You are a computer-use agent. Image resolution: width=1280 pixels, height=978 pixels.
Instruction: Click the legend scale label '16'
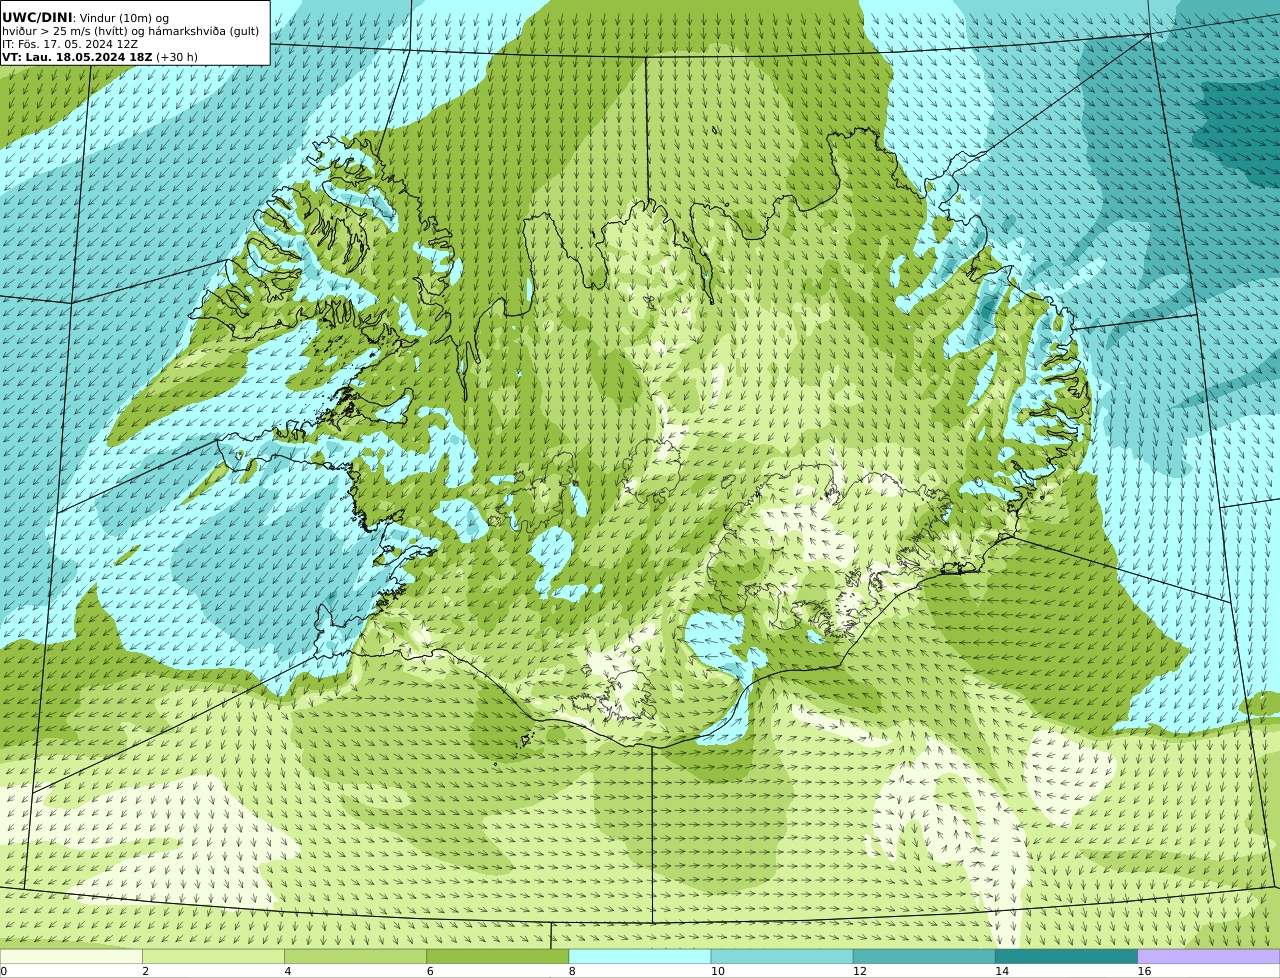click(x=1144, y=971)
